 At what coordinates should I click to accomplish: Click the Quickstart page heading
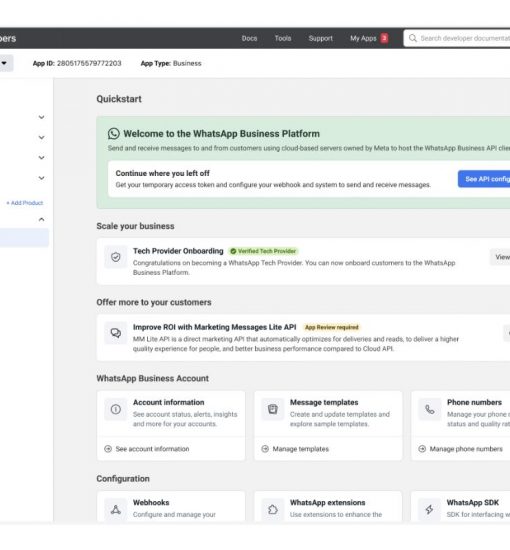[119, 99]
